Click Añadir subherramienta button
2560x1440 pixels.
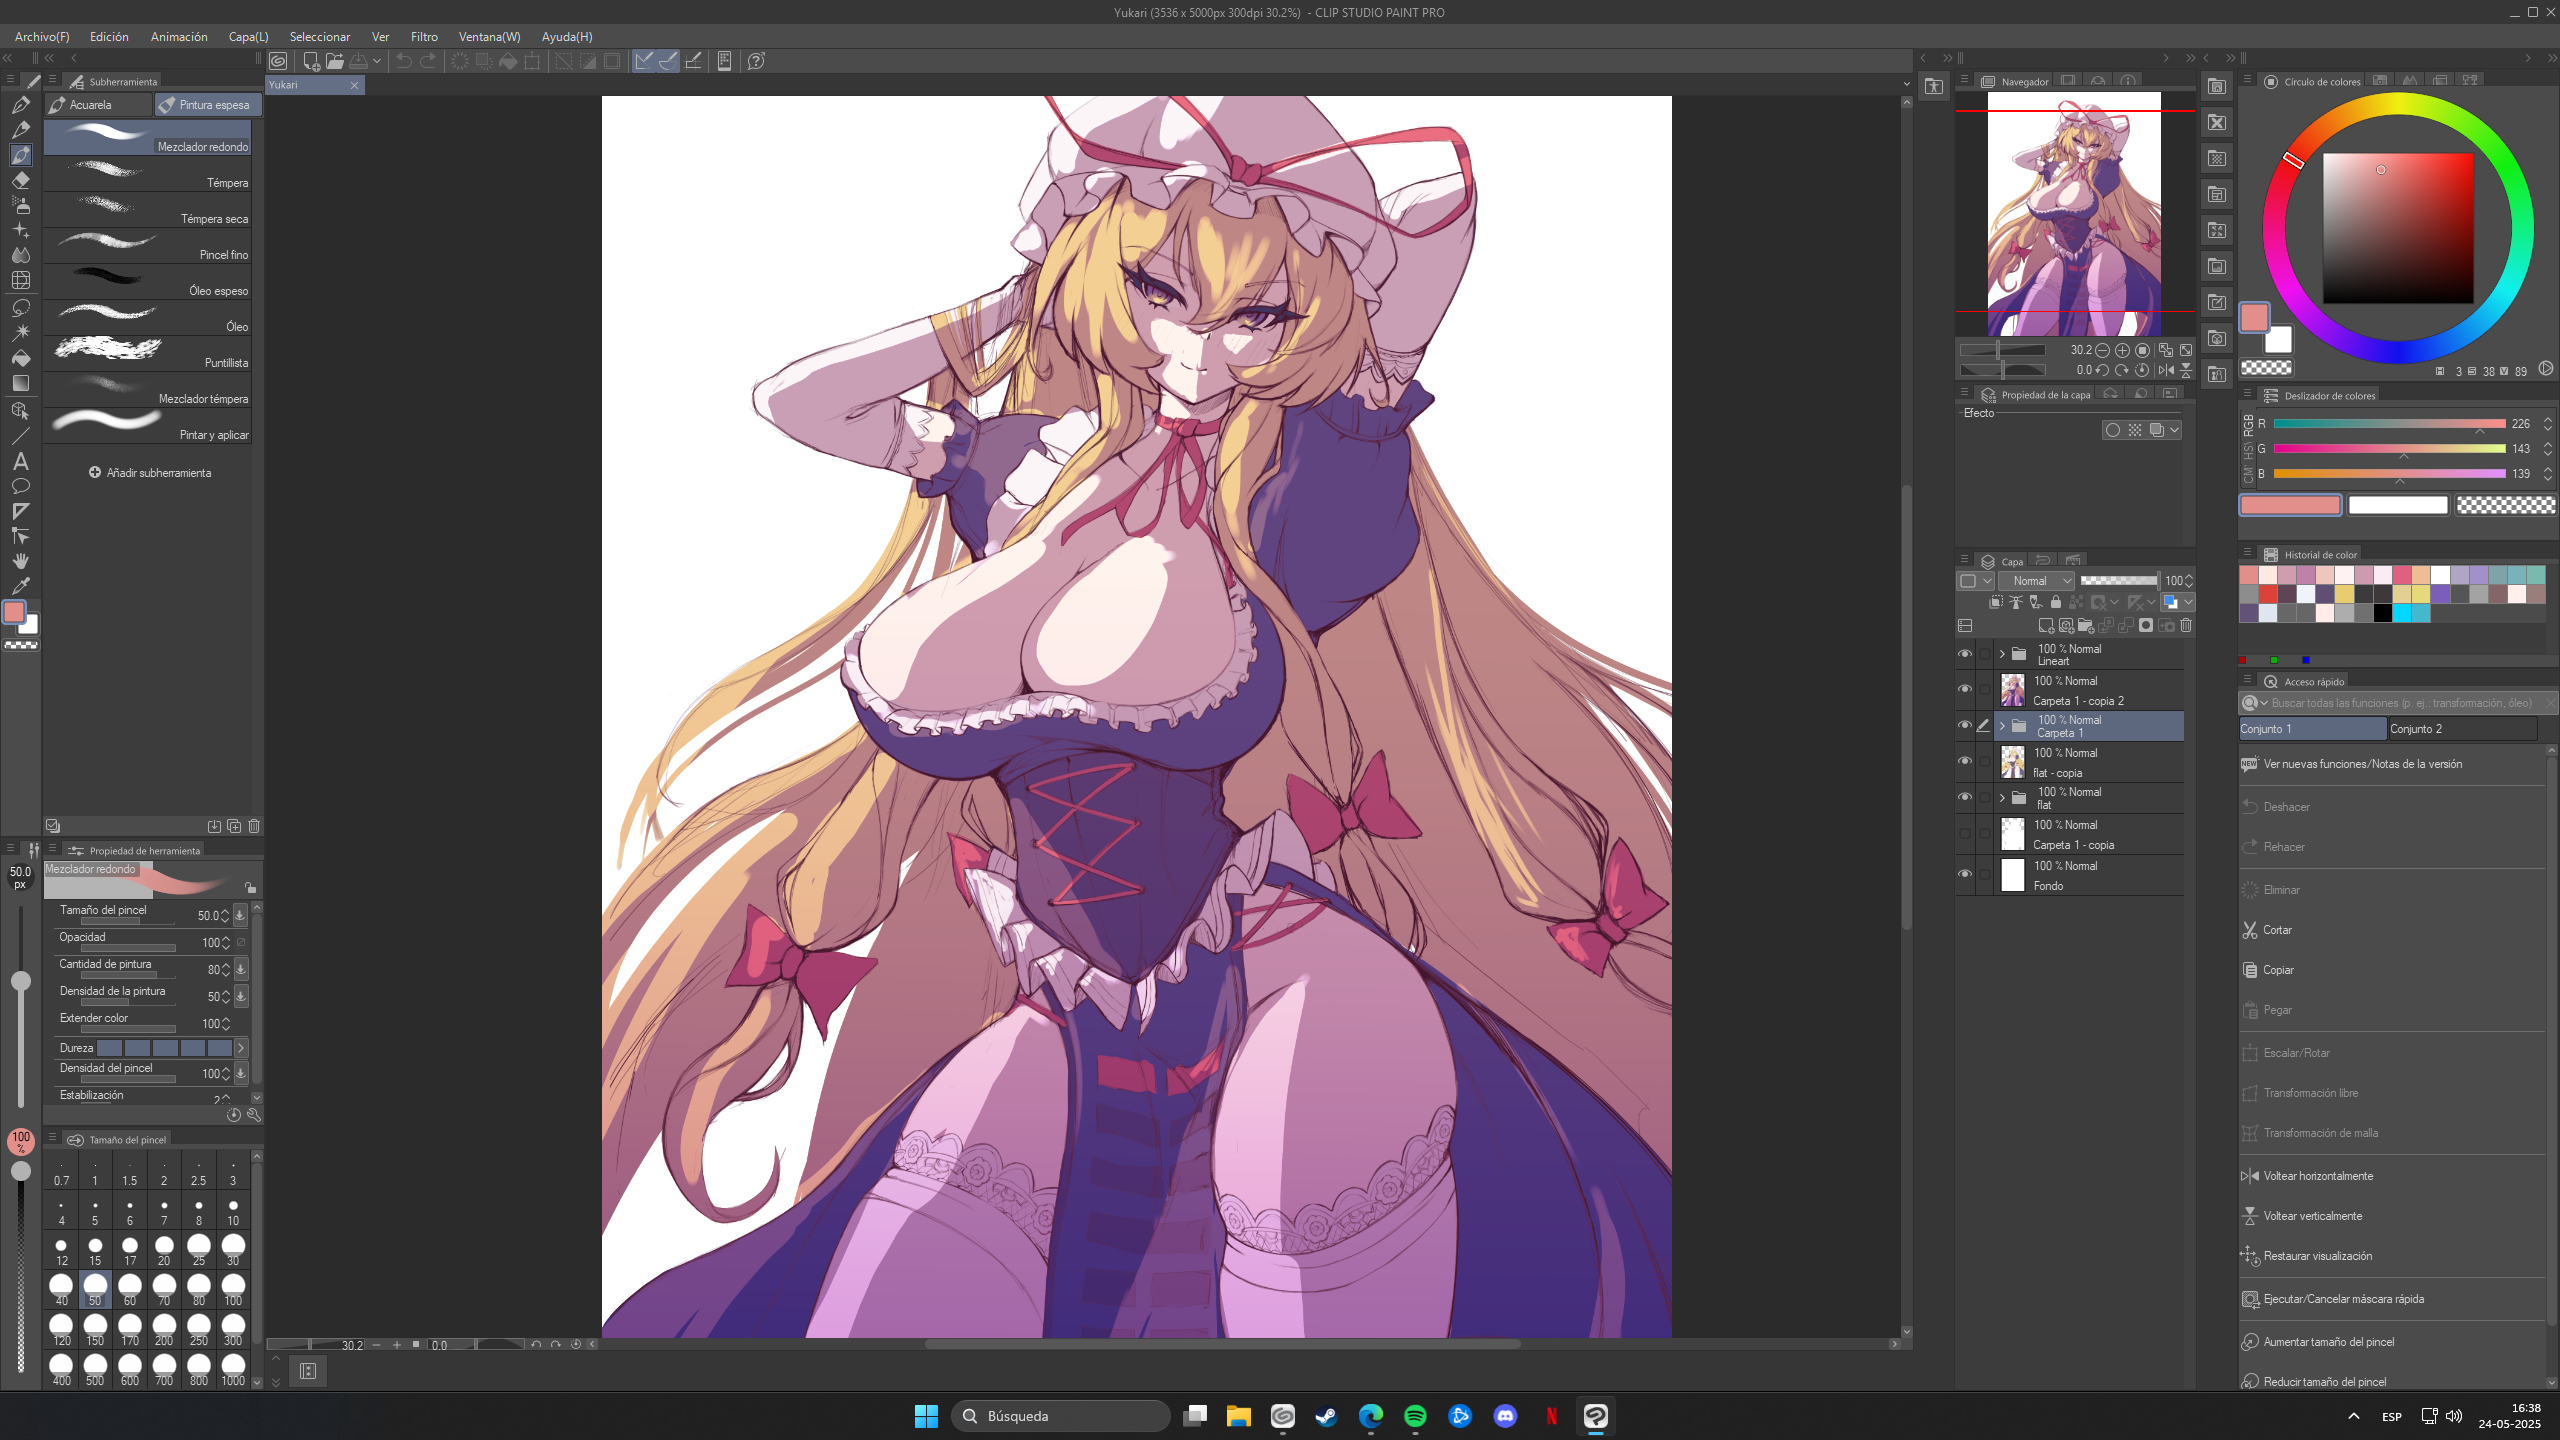coord(150,473)
